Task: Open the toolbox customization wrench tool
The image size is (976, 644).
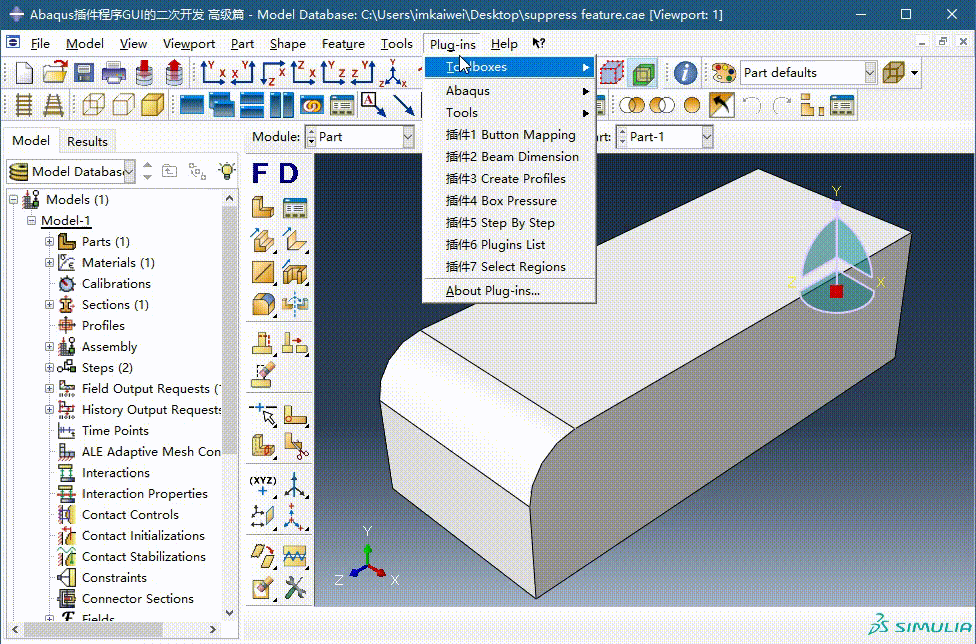Action: coord(297,589)
